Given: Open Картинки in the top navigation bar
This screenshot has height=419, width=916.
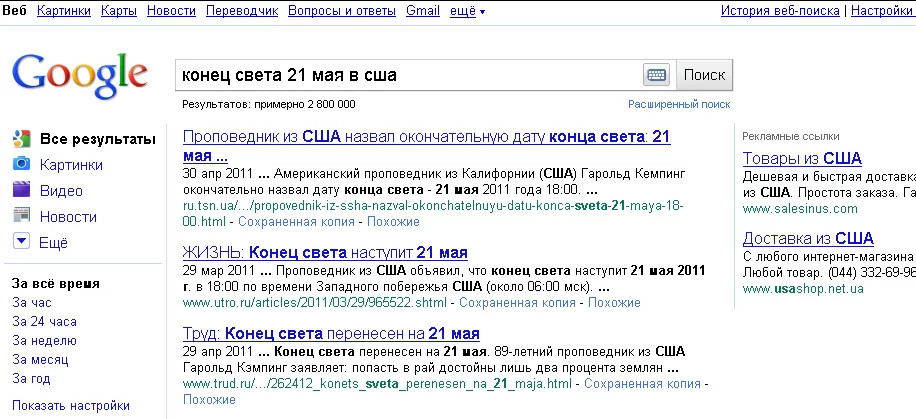Looking at the screenshot, I should pos(64,11).
